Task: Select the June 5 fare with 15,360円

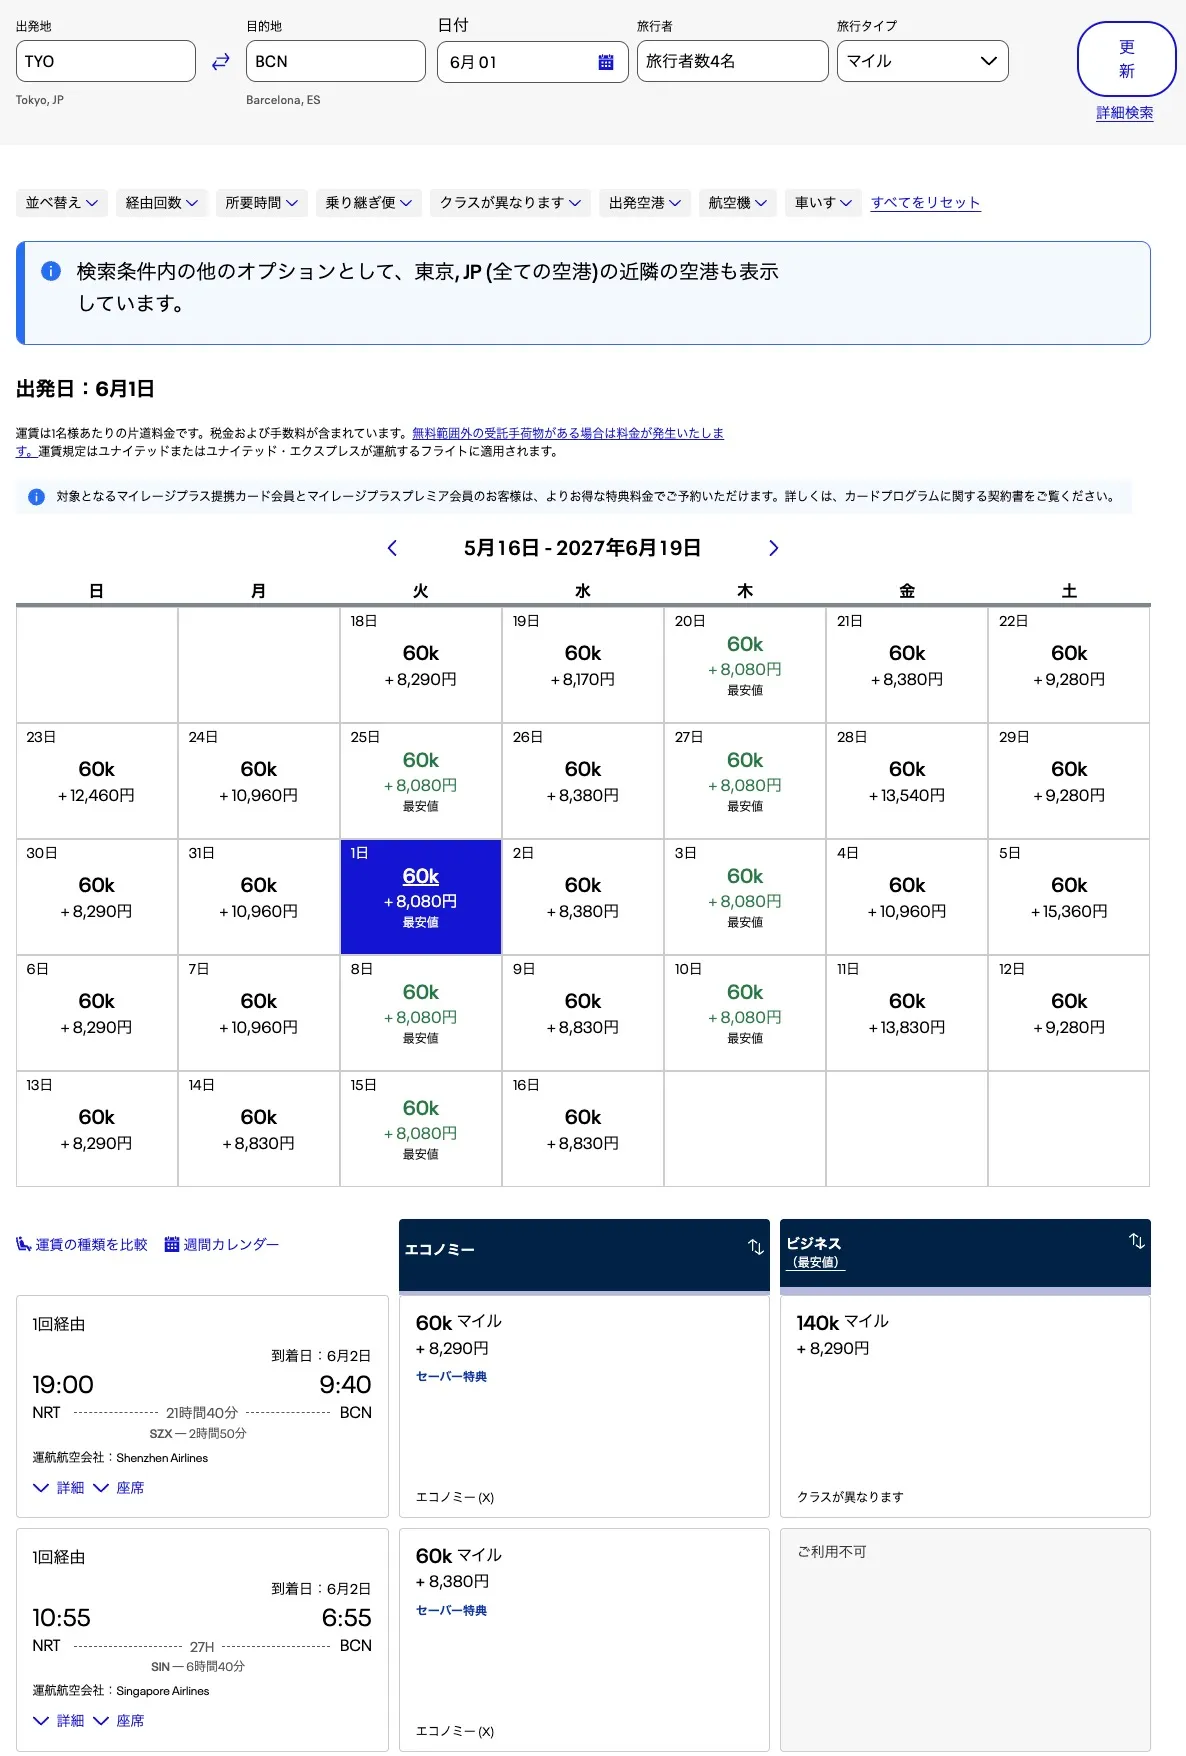Action: 1069,897
